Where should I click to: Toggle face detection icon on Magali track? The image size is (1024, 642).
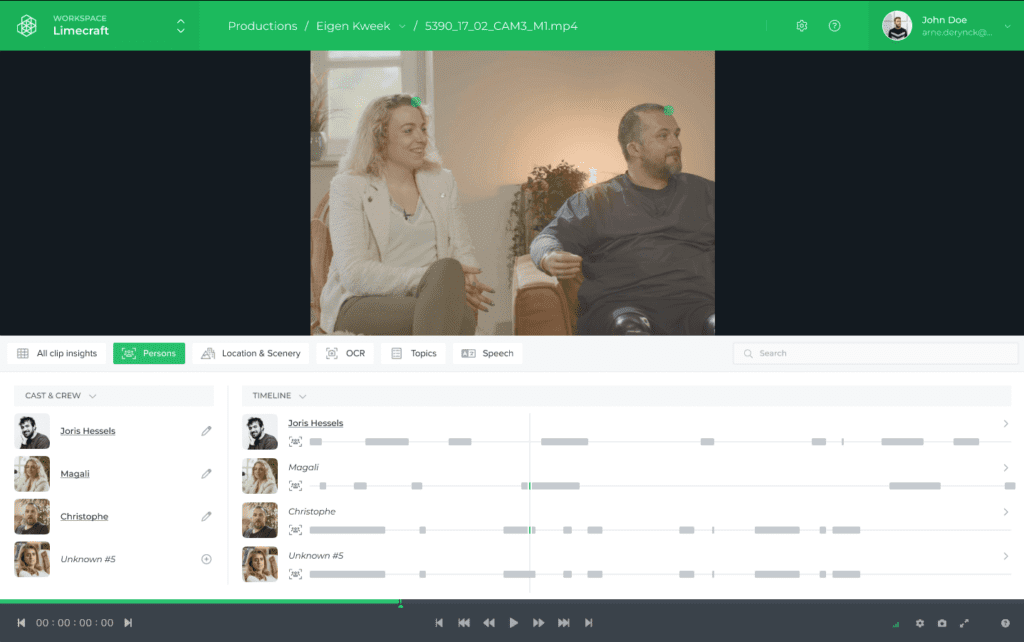point(295,486)
